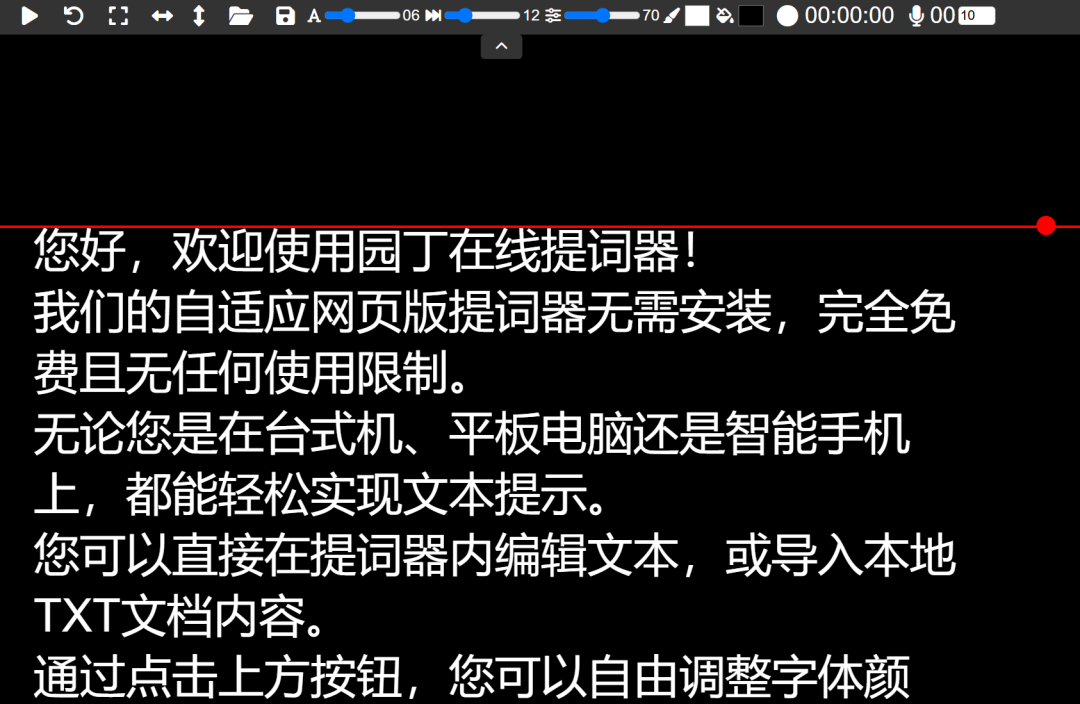Screen dimensions: 1080x704
Task: Toggle the font size adjuster labeled A
Action: tap(313, 15)
